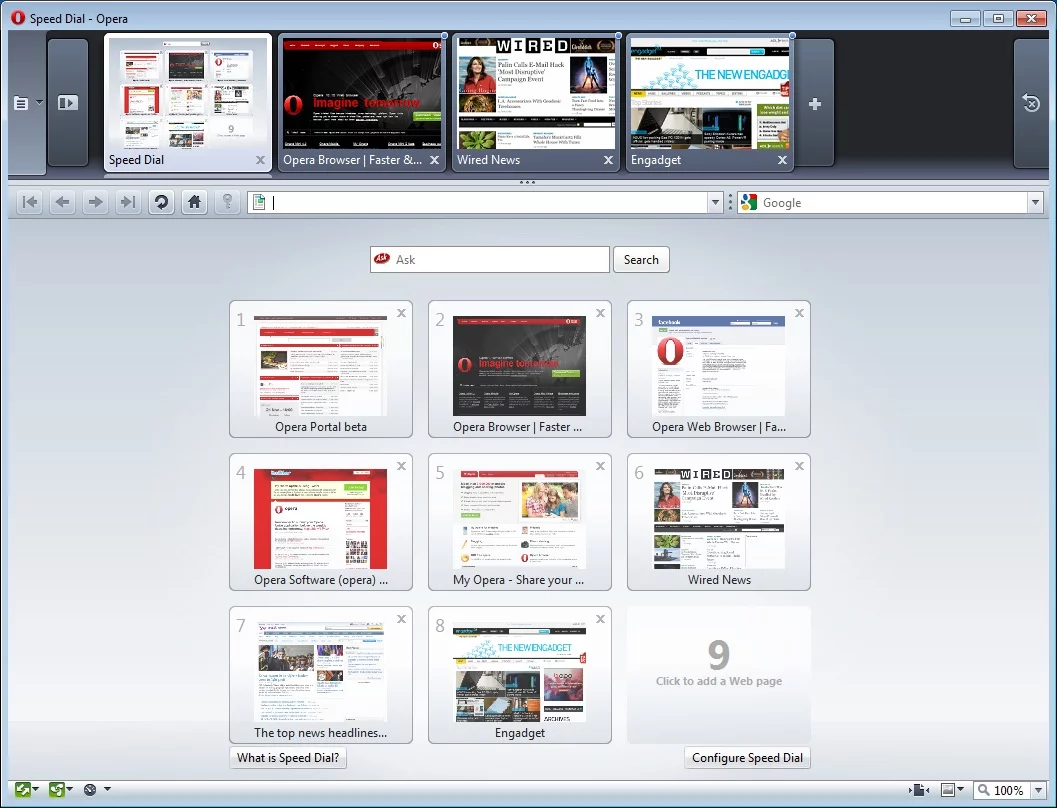
Task: Toggle image loading via the image icon
Action: pos(947,789)
